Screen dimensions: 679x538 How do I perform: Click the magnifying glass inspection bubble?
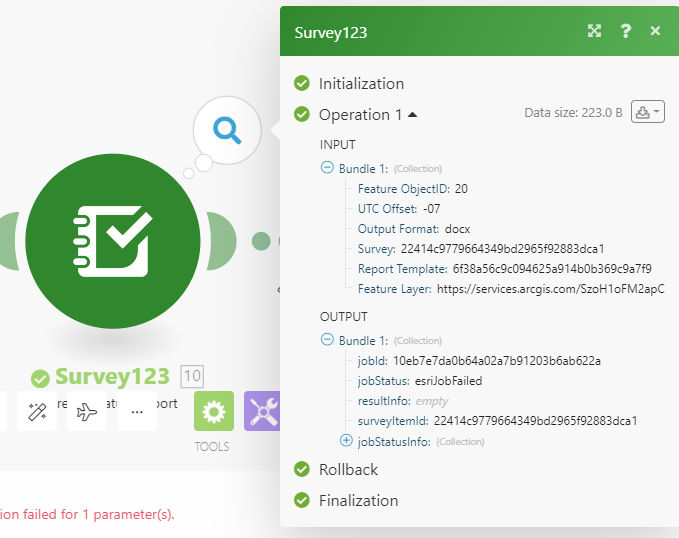click(x=227, y=130)
